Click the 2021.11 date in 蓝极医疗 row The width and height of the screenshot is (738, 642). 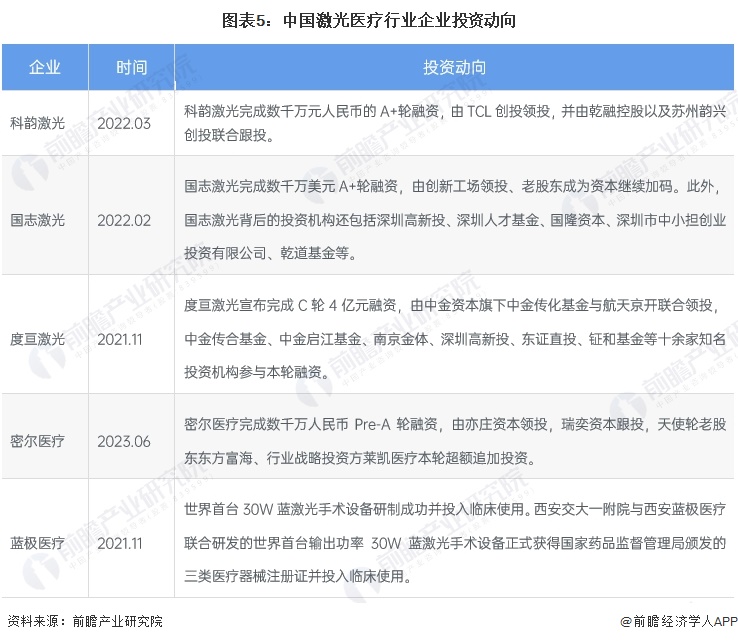(120, 543)
